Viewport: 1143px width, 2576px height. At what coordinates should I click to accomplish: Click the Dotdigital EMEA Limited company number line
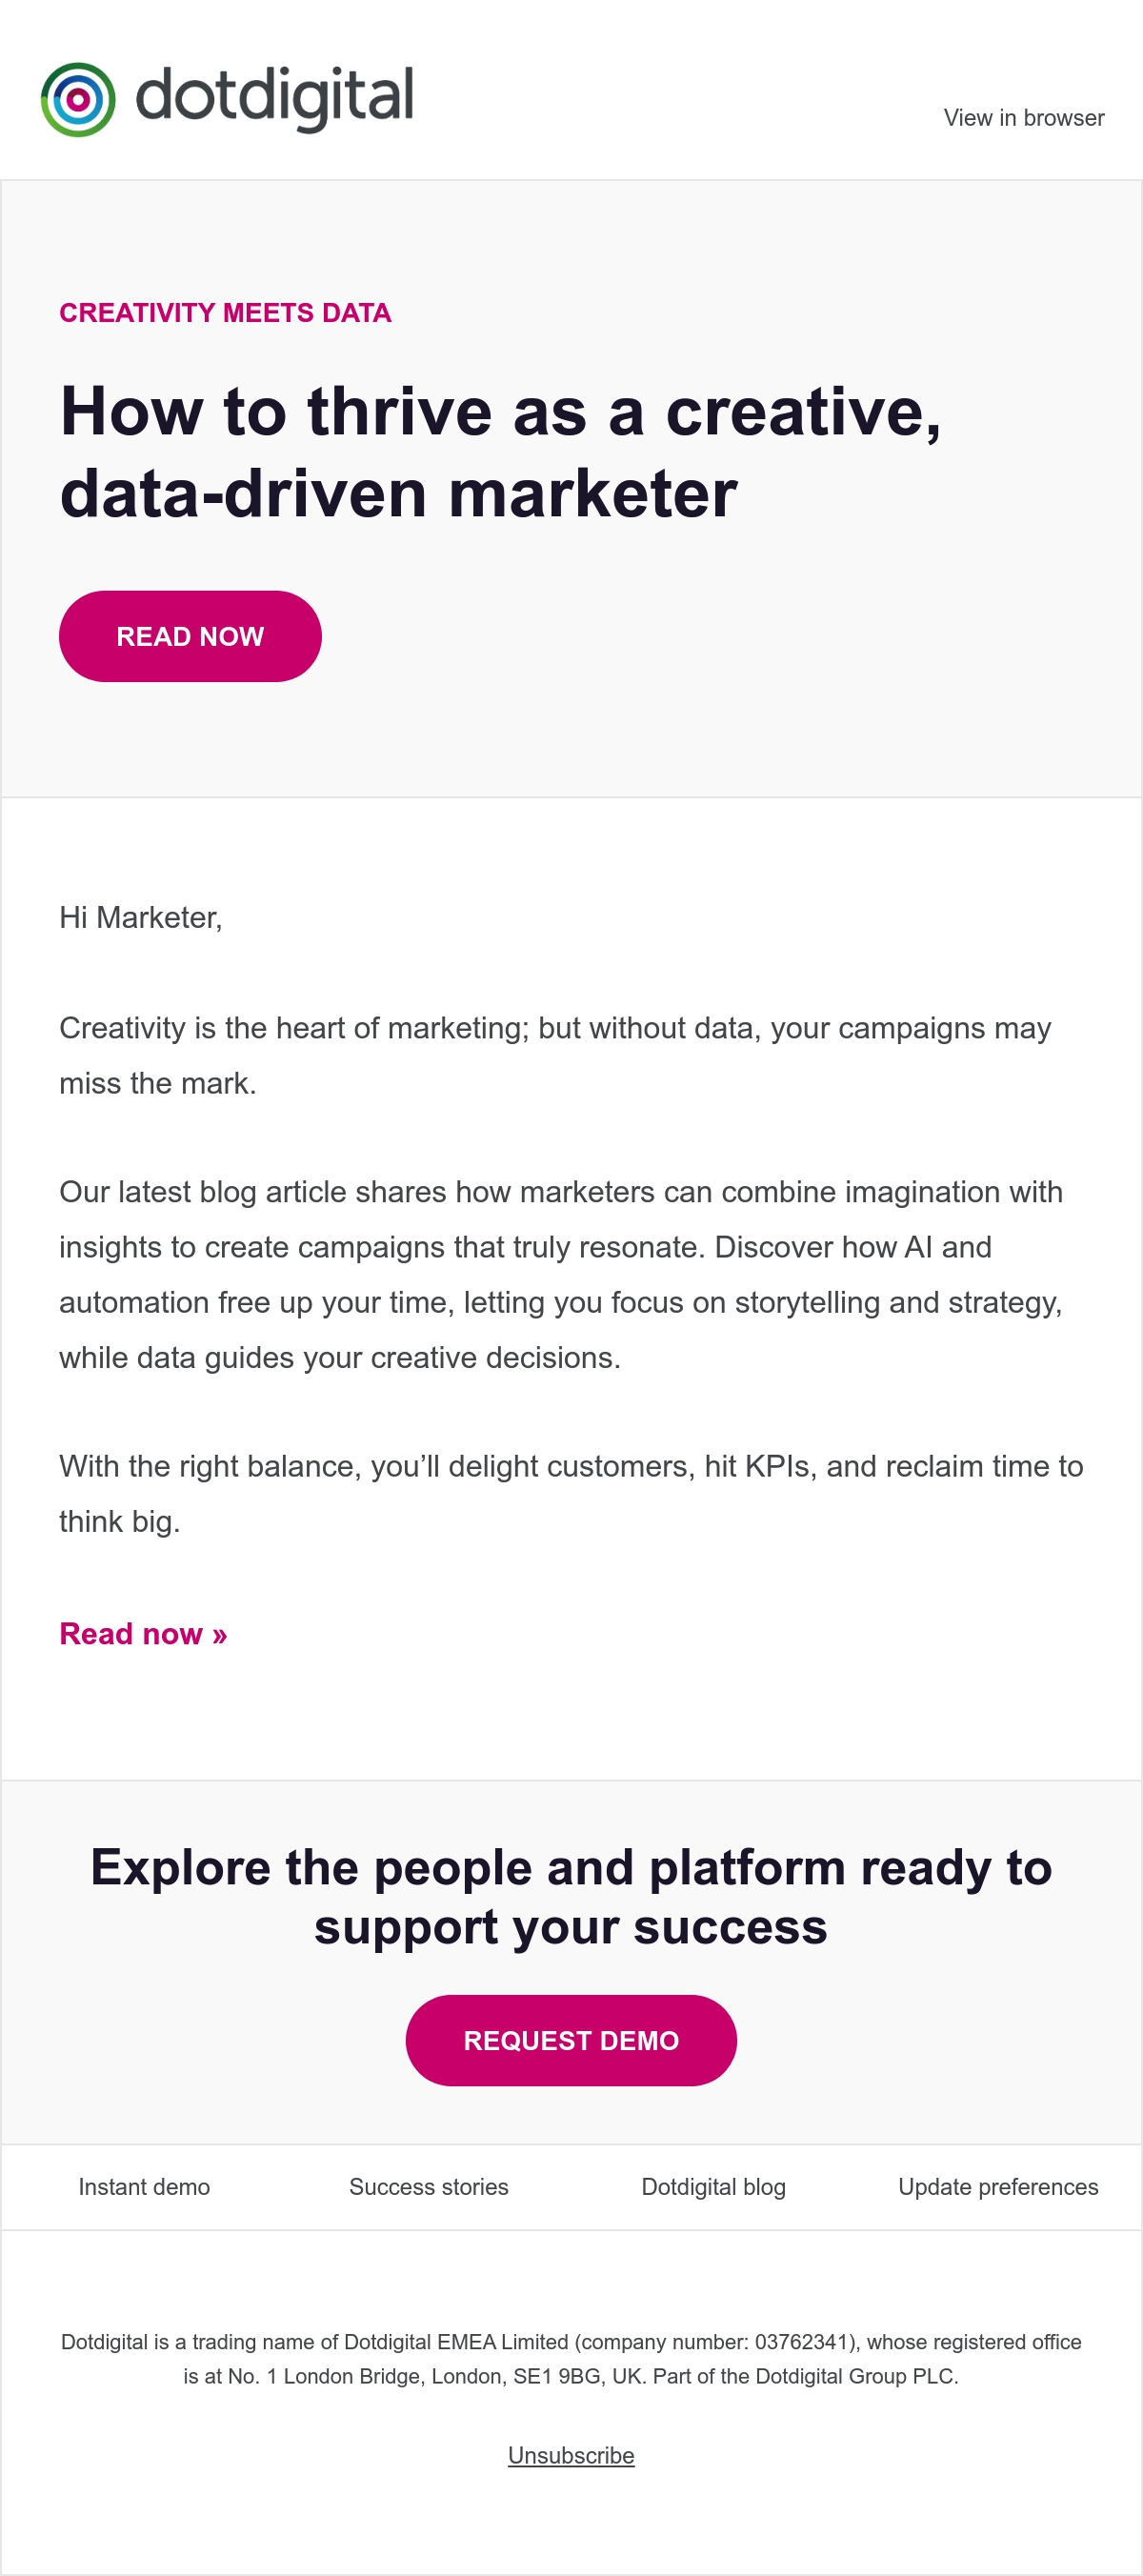(x=571, y=2342)
